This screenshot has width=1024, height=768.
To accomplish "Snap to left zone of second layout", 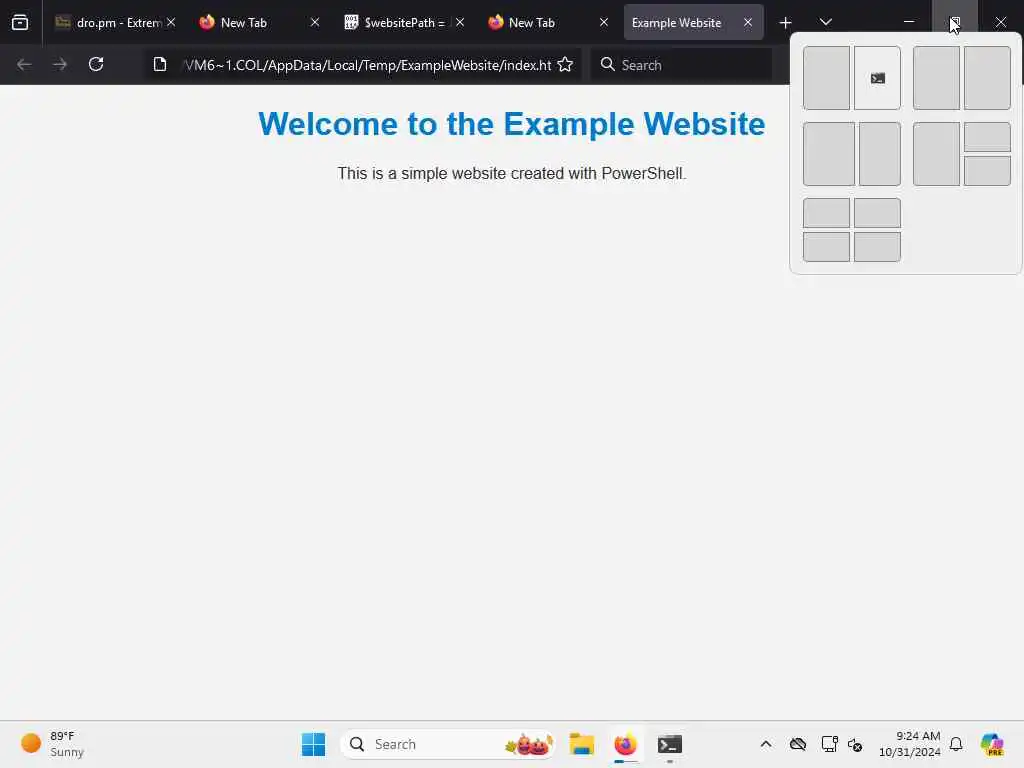I will point(936,78).
